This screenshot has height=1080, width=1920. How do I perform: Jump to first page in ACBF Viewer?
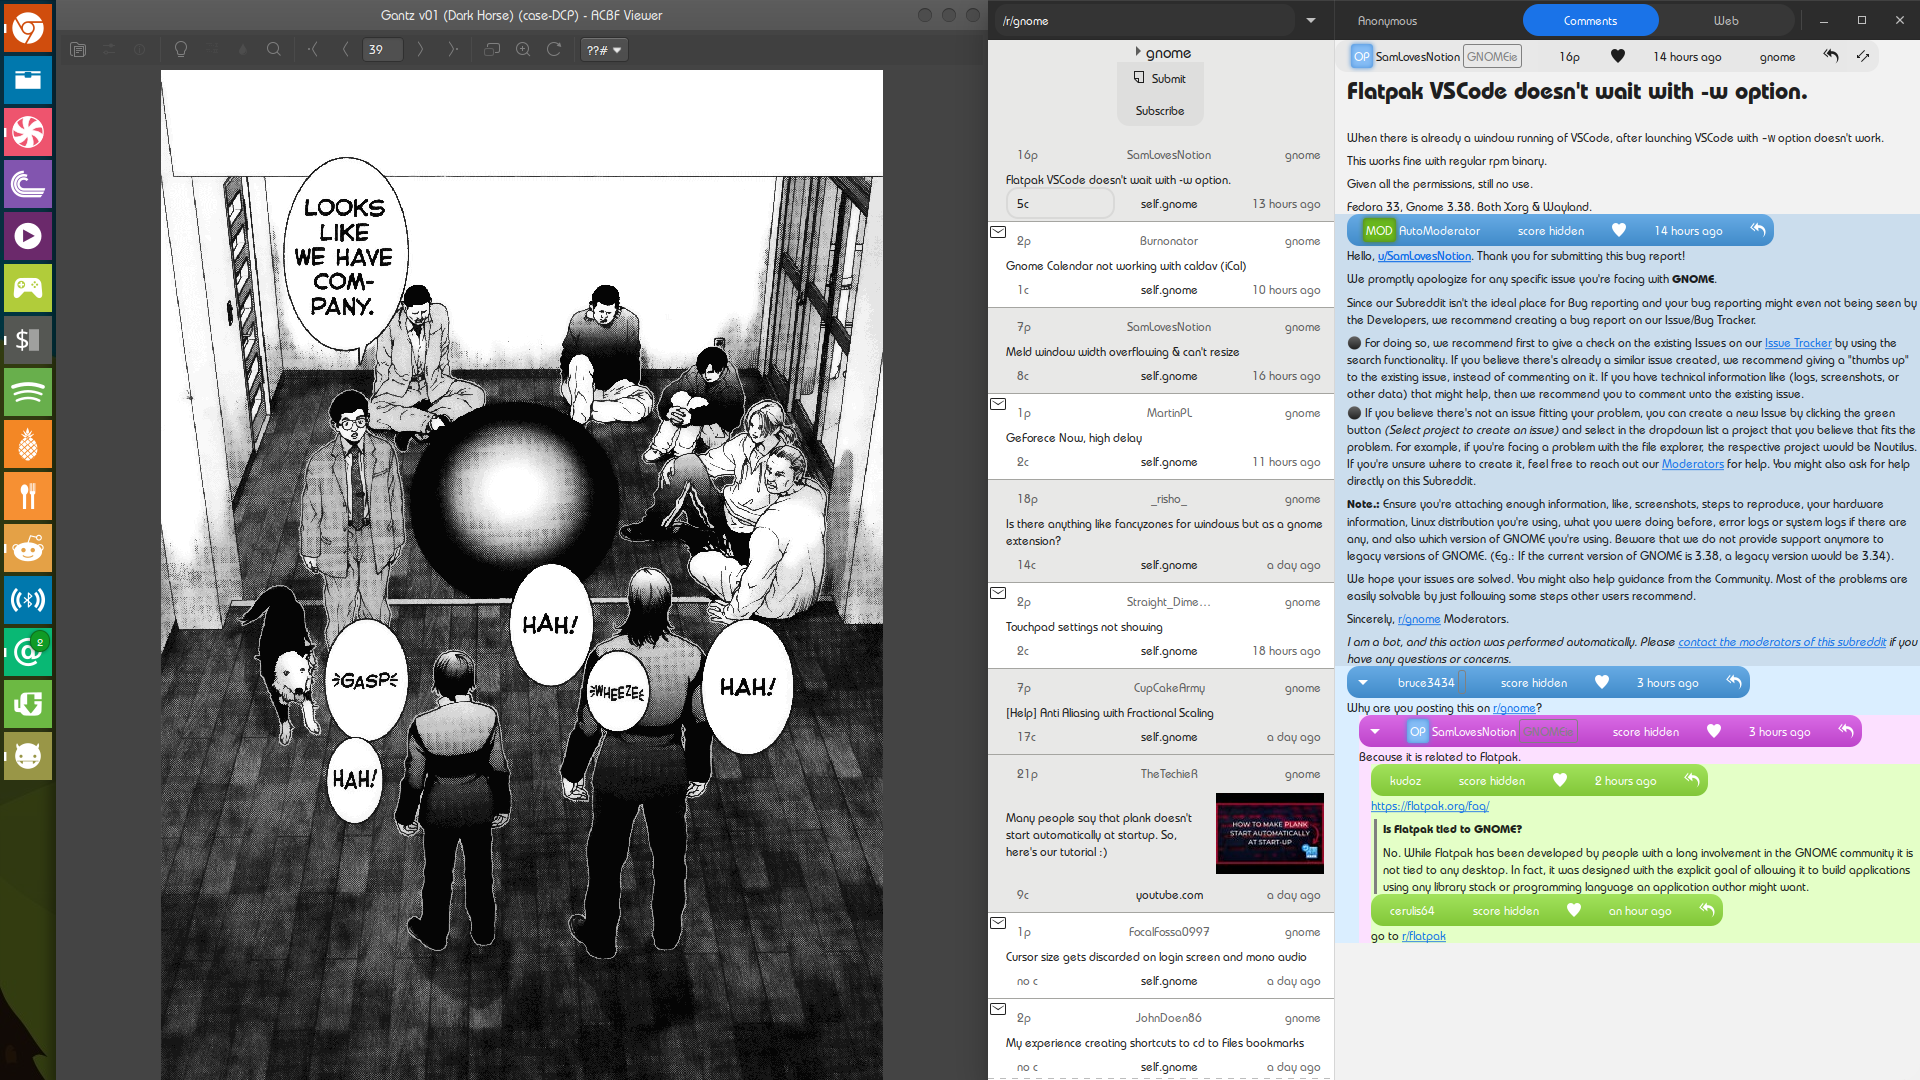pos(314,49)
